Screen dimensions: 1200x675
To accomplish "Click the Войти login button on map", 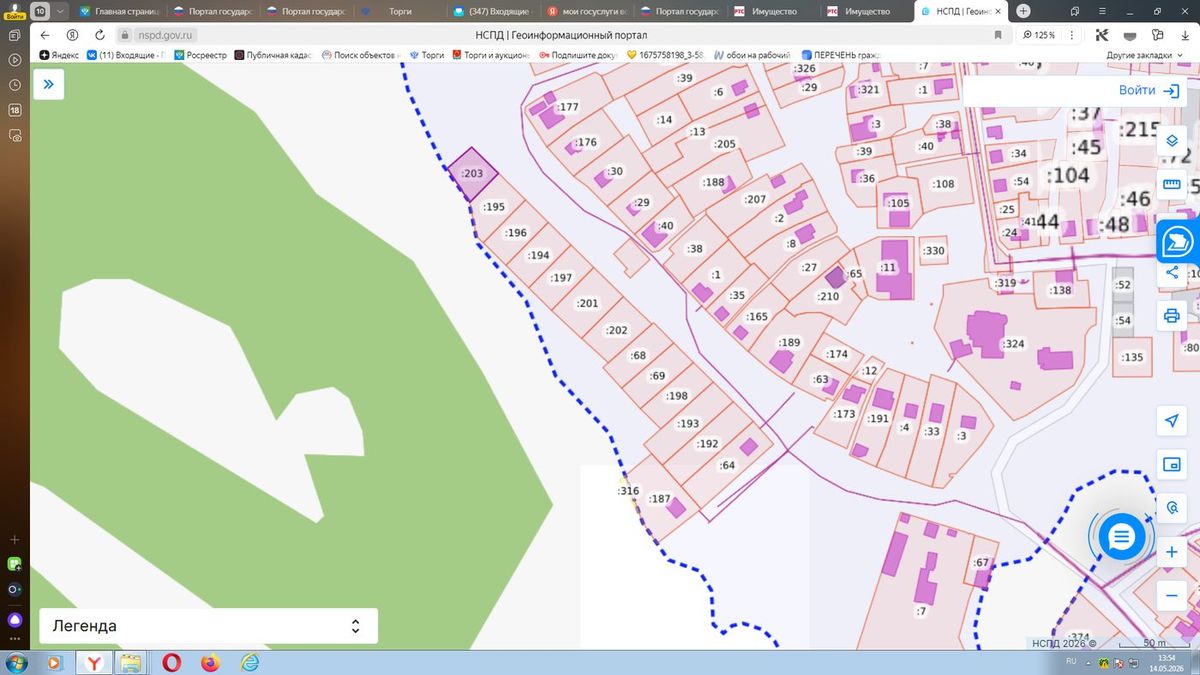I will 1150,90.
